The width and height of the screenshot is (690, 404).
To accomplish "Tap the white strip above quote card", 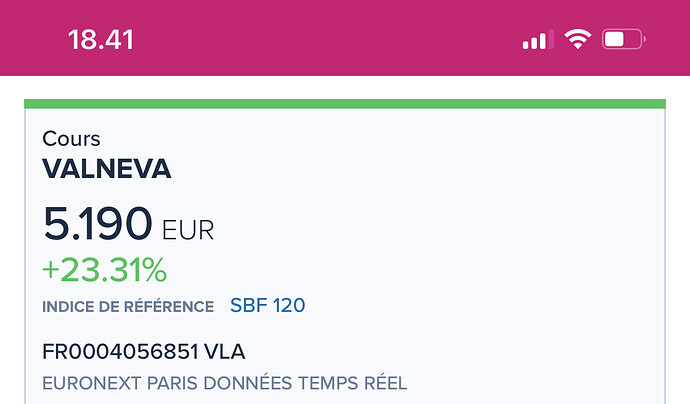I will pyautogui.click(x=345, y=88).
